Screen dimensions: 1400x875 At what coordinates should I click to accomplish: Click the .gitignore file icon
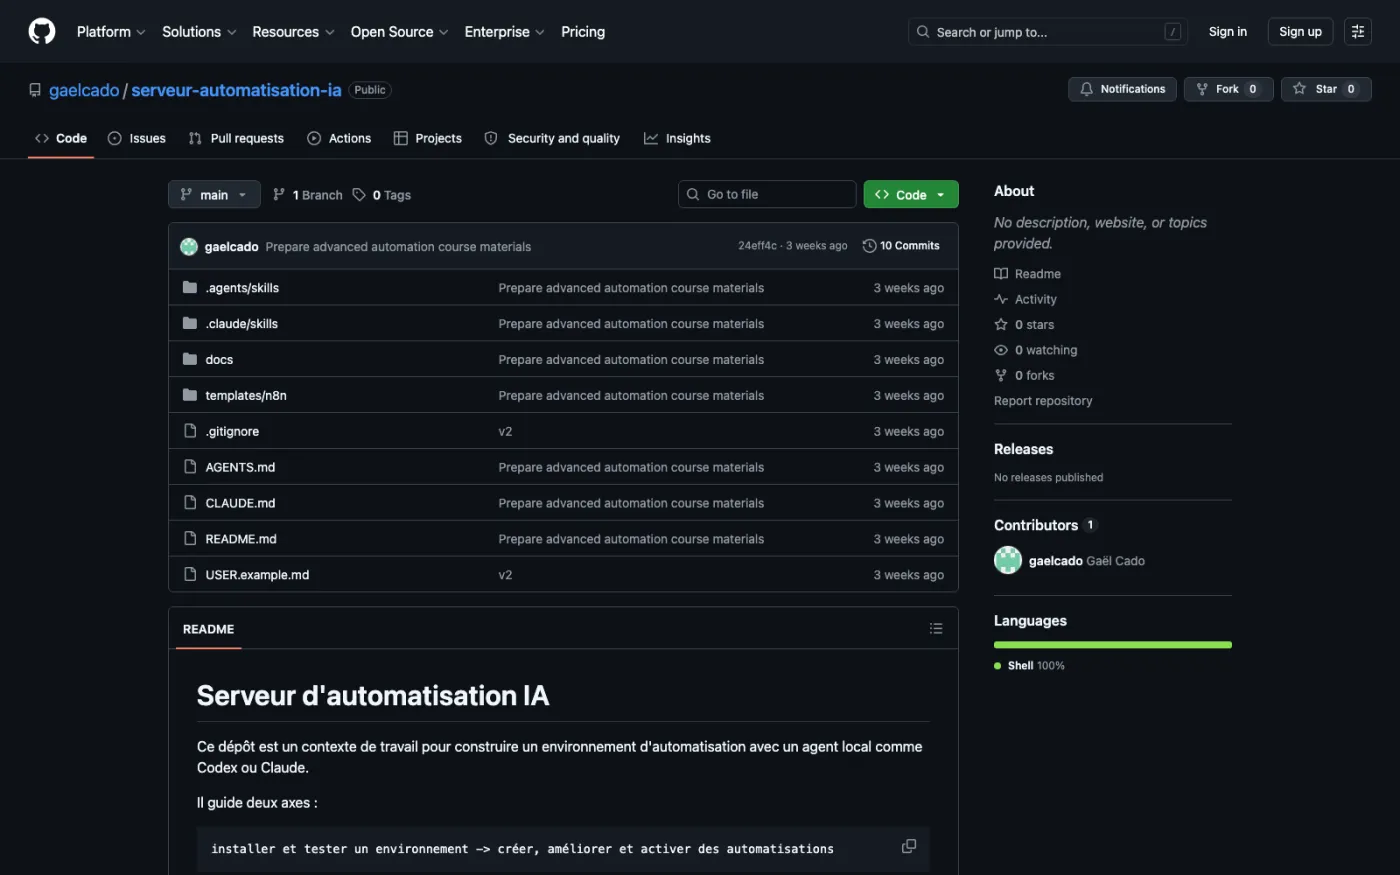tap(190, 431)
